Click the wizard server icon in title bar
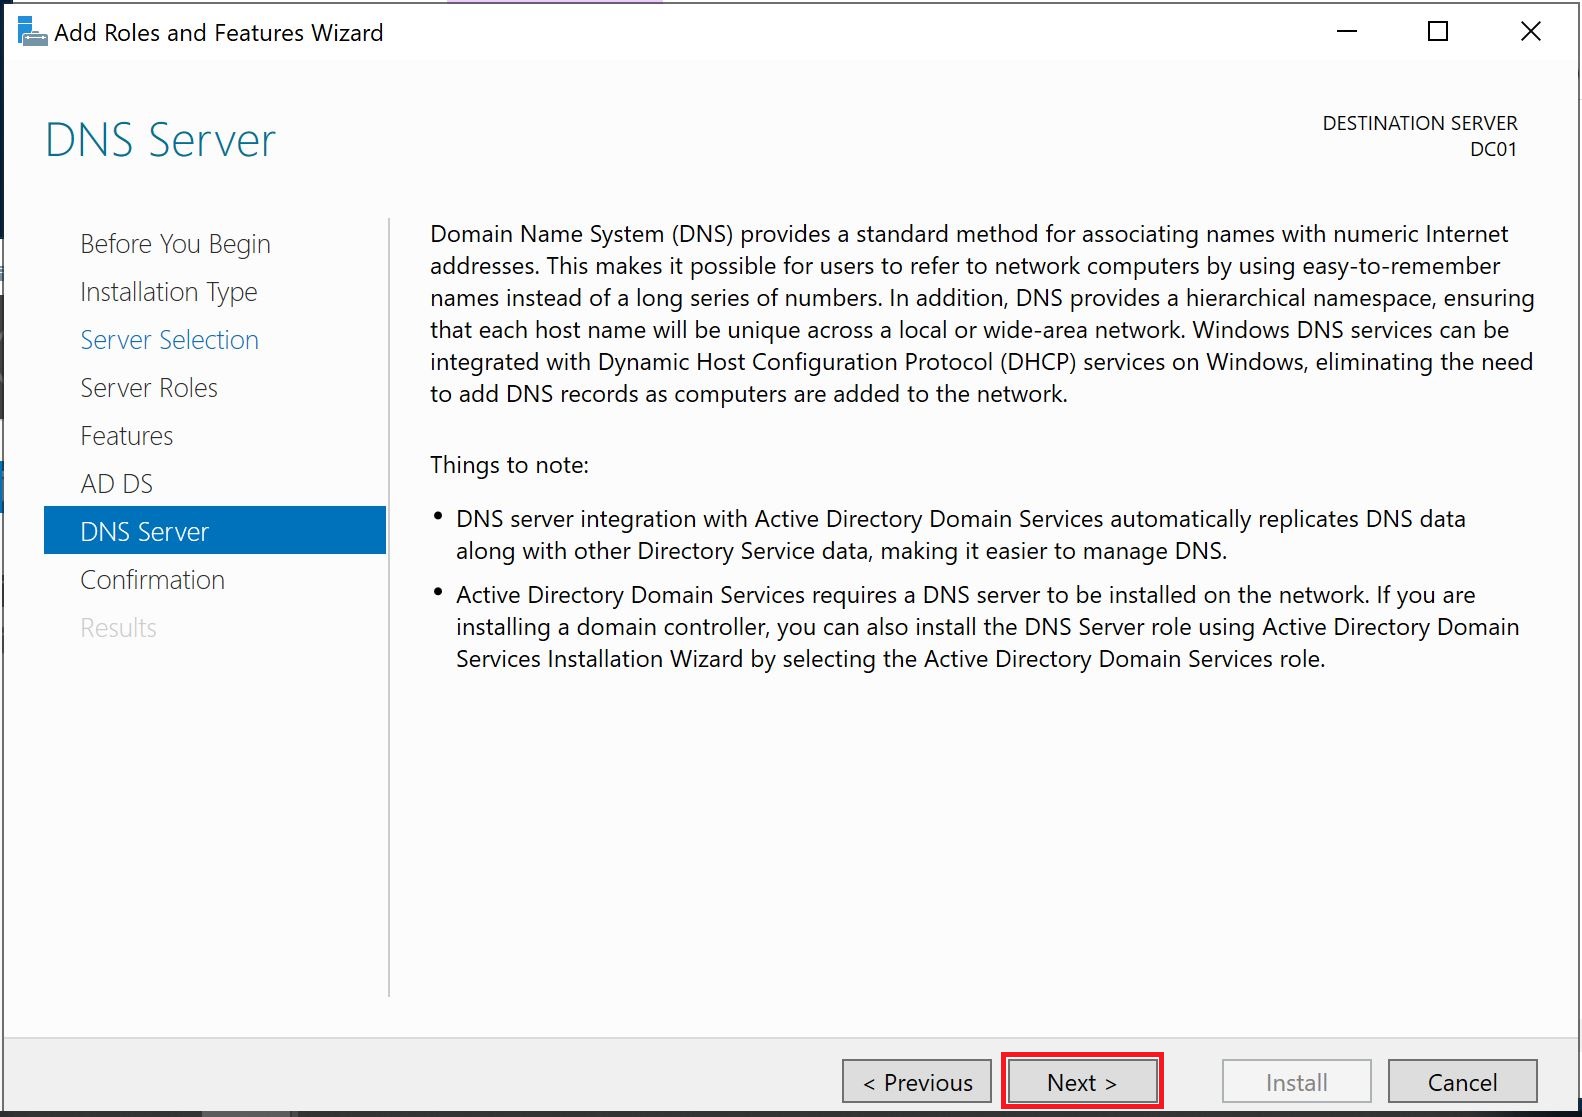 click(32, 32)
